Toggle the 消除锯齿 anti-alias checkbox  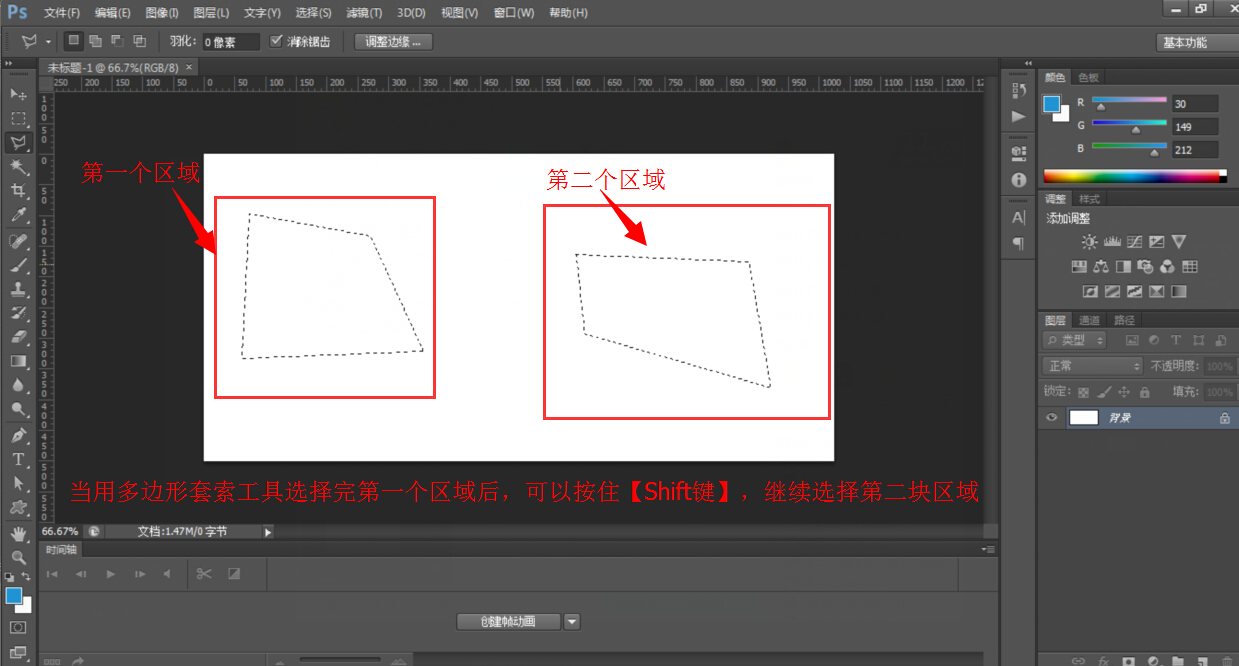[277, 41]
